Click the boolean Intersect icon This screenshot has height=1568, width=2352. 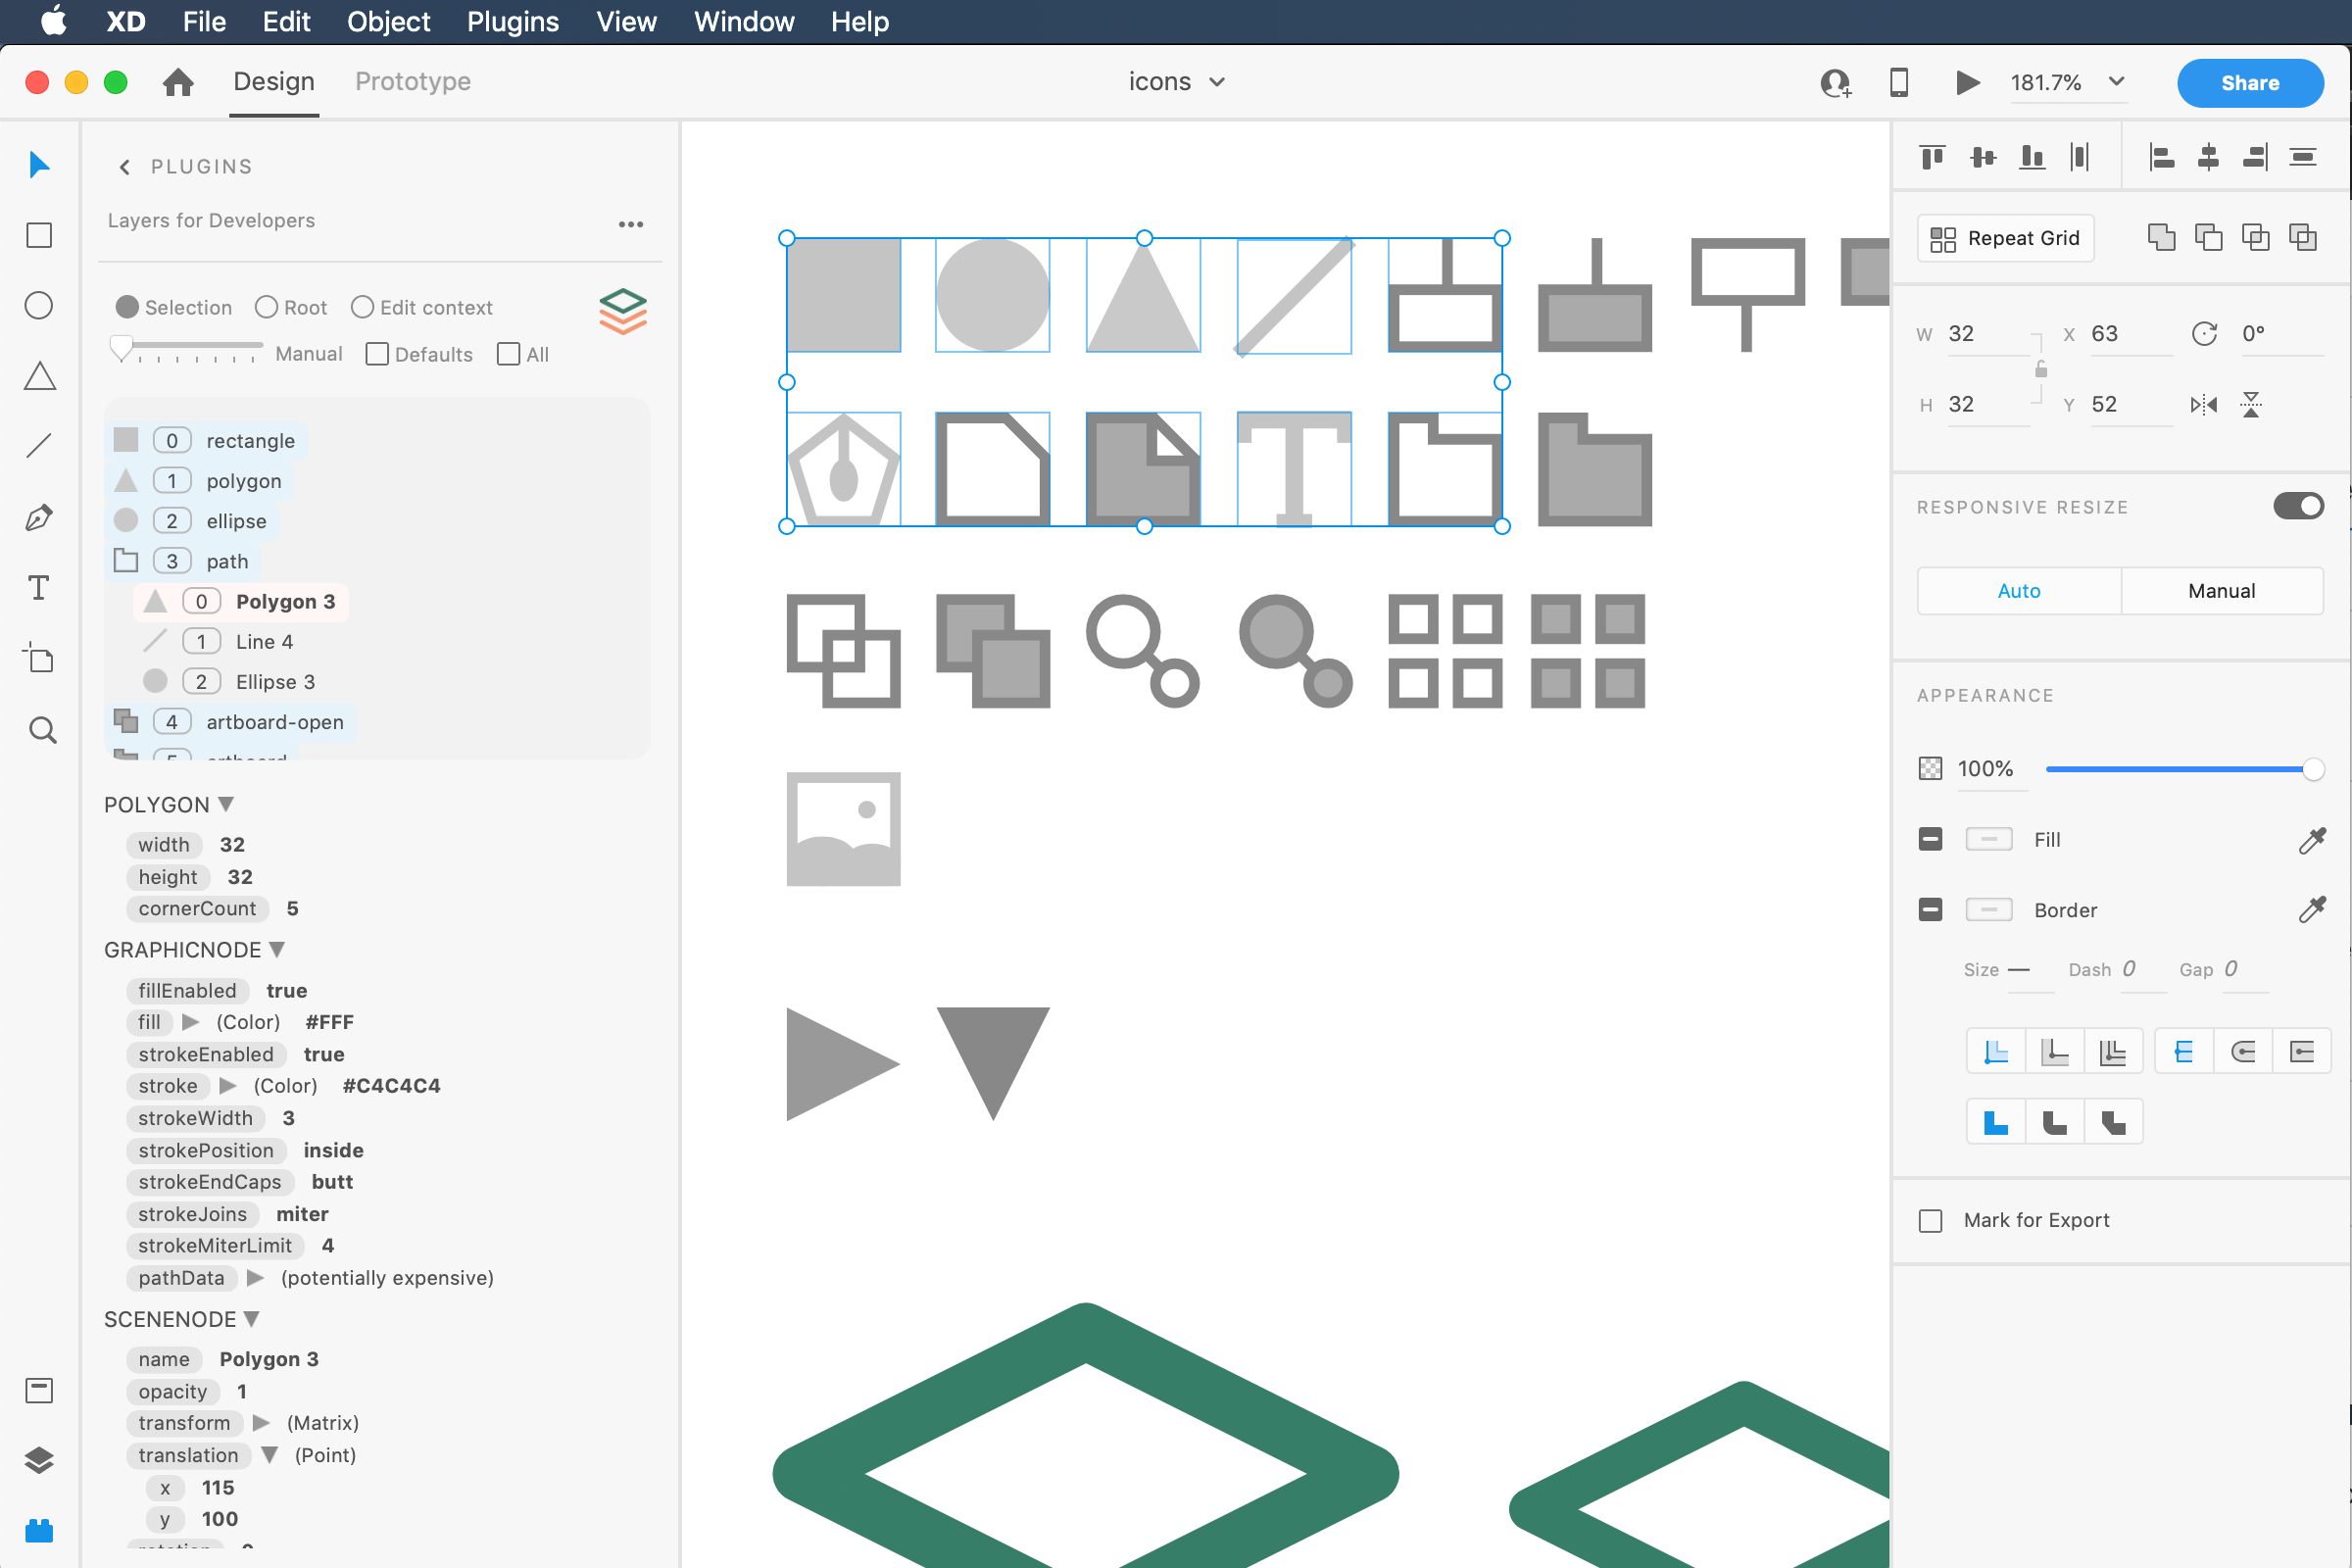[2256, 237]
